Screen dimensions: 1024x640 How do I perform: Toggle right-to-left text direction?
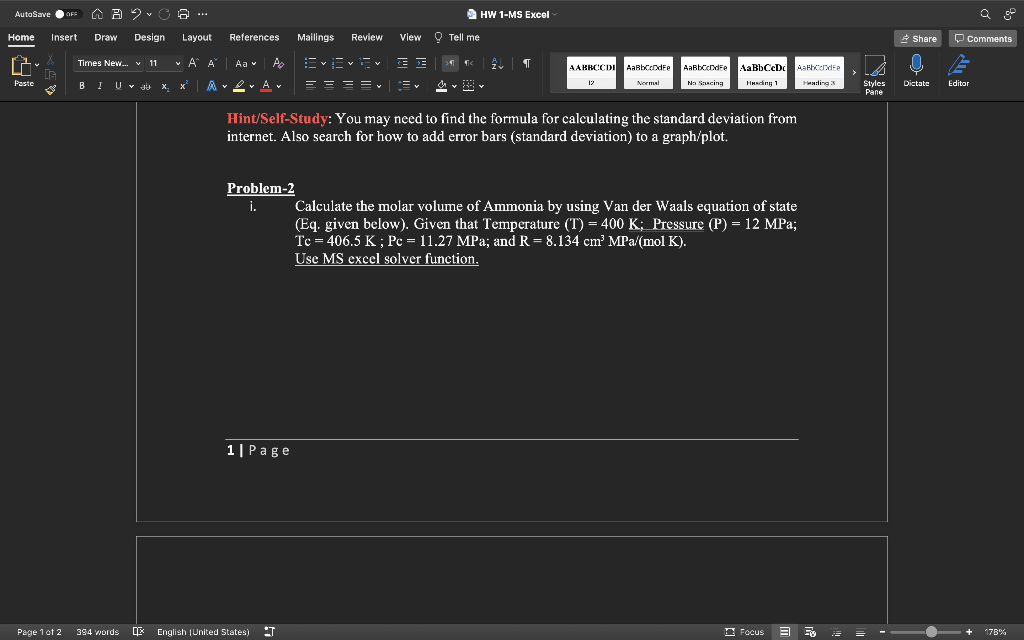[469, 63]
